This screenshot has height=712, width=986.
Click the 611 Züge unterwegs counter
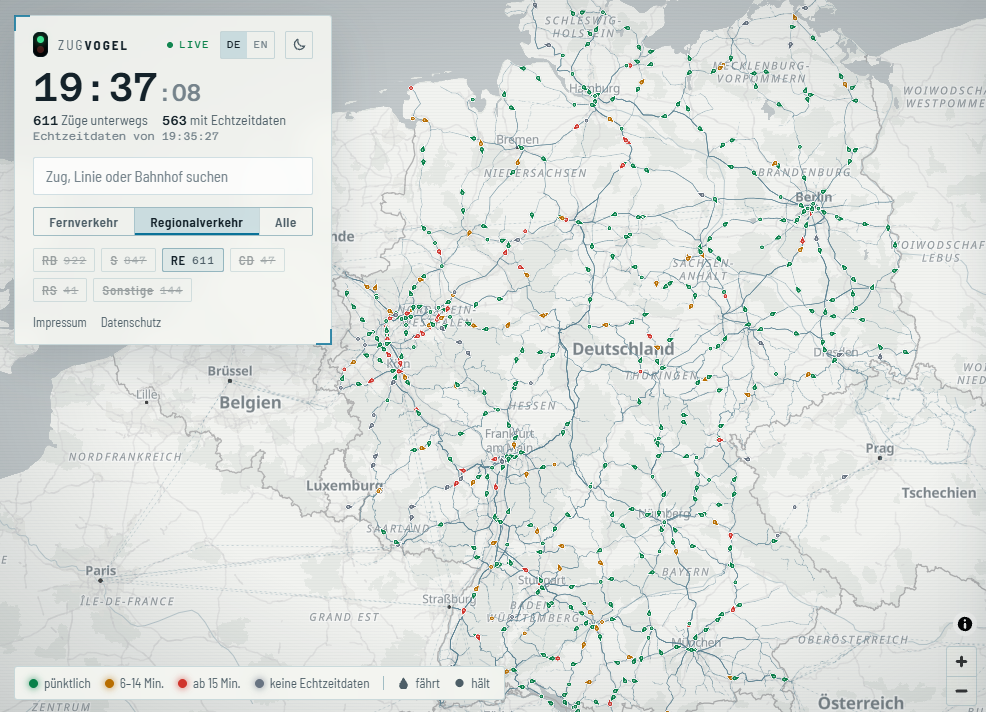pyautogui.click(x=91, y=120)
